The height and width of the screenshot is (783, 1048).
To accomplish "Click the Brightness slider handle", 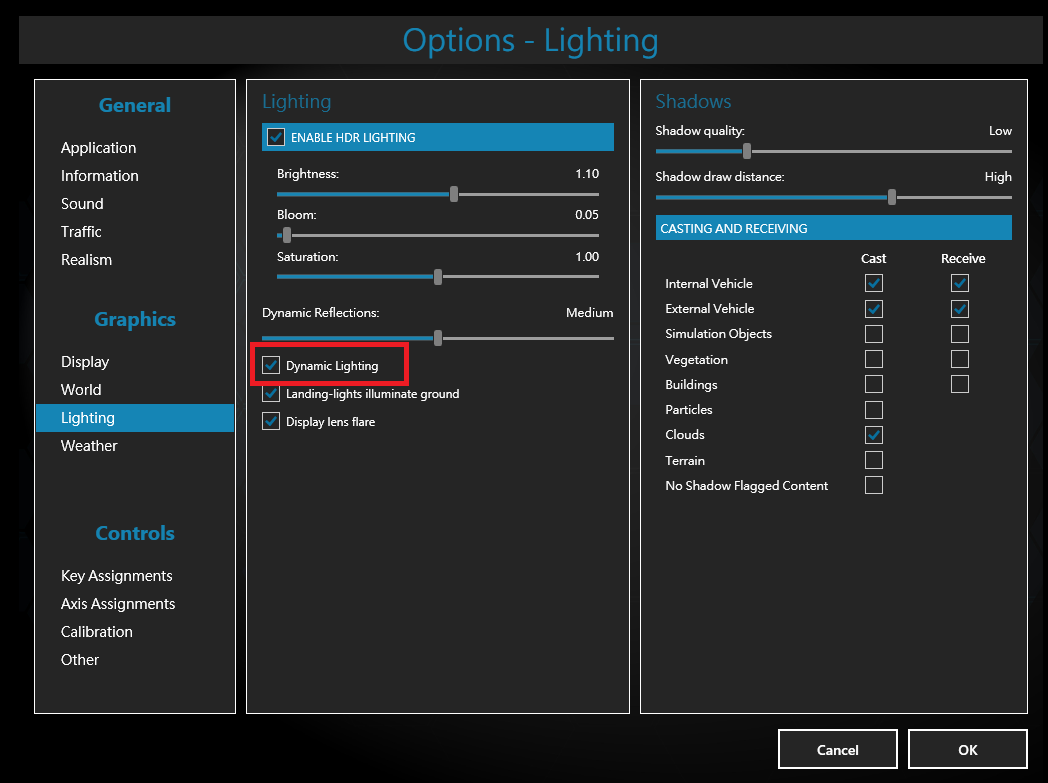I will pyautogui.click(x=454, y=194).
